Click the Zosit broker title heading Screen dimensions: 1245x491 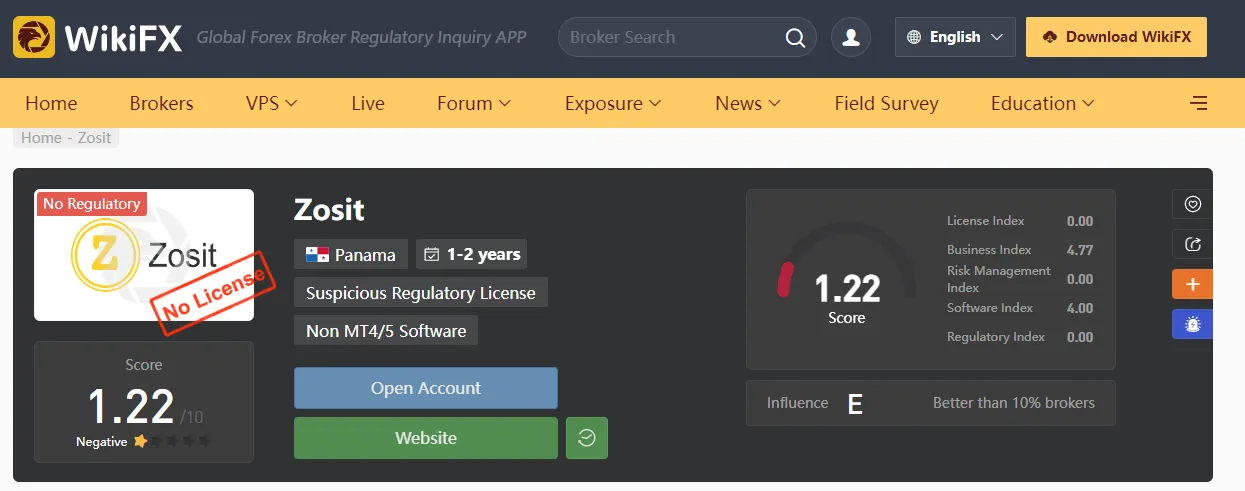pyautogui.click(x=329, y=209)
